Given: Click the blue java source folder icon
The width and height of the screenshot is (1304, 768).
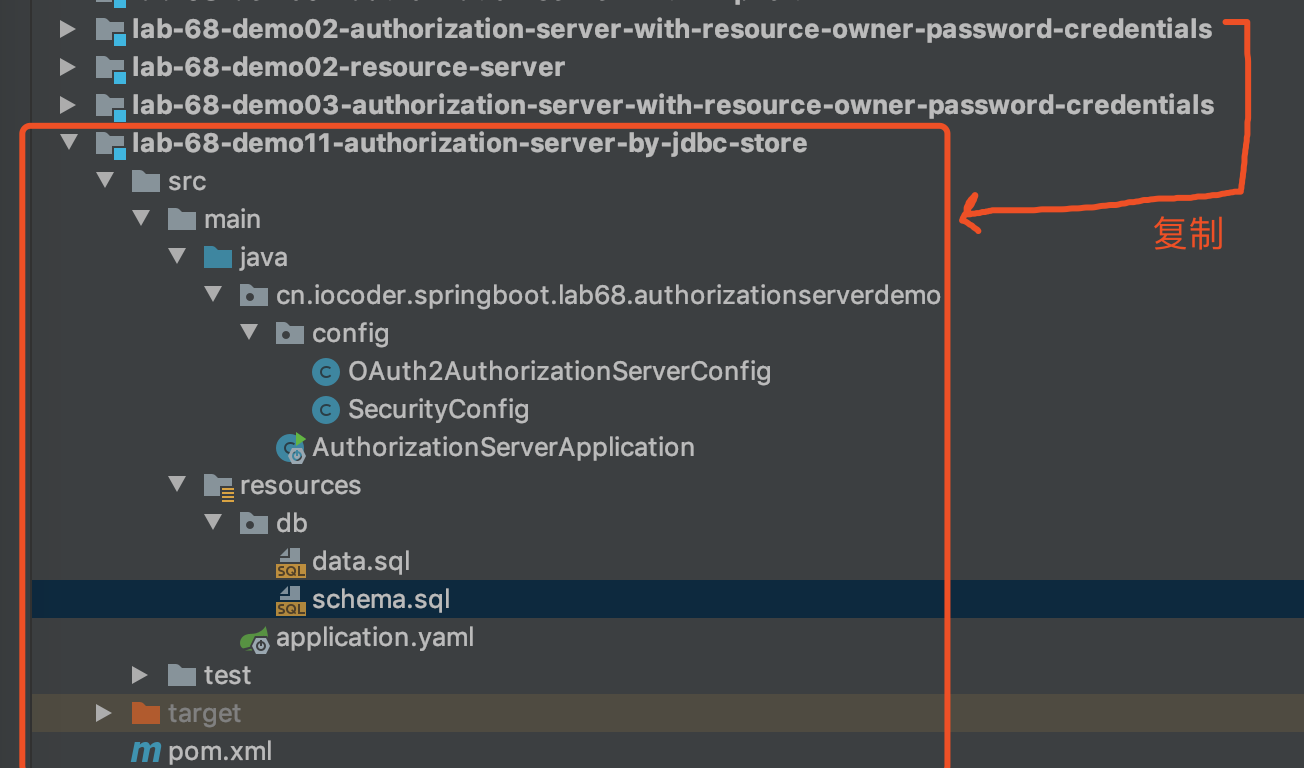Looking at the screenshot, I should click(218, 258).
